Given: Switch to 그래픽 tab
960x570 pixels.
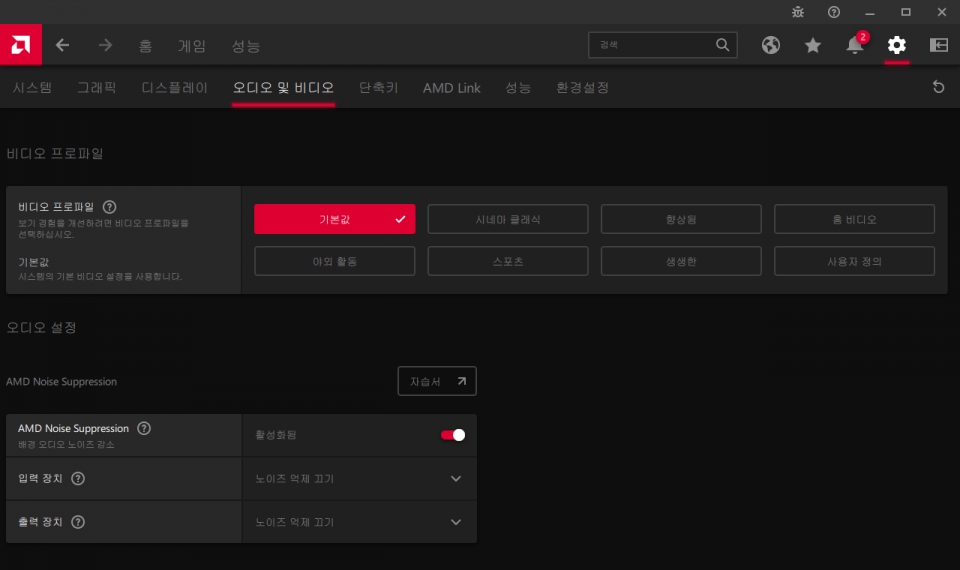Looking at the screenshot, I should click(97, 88).
